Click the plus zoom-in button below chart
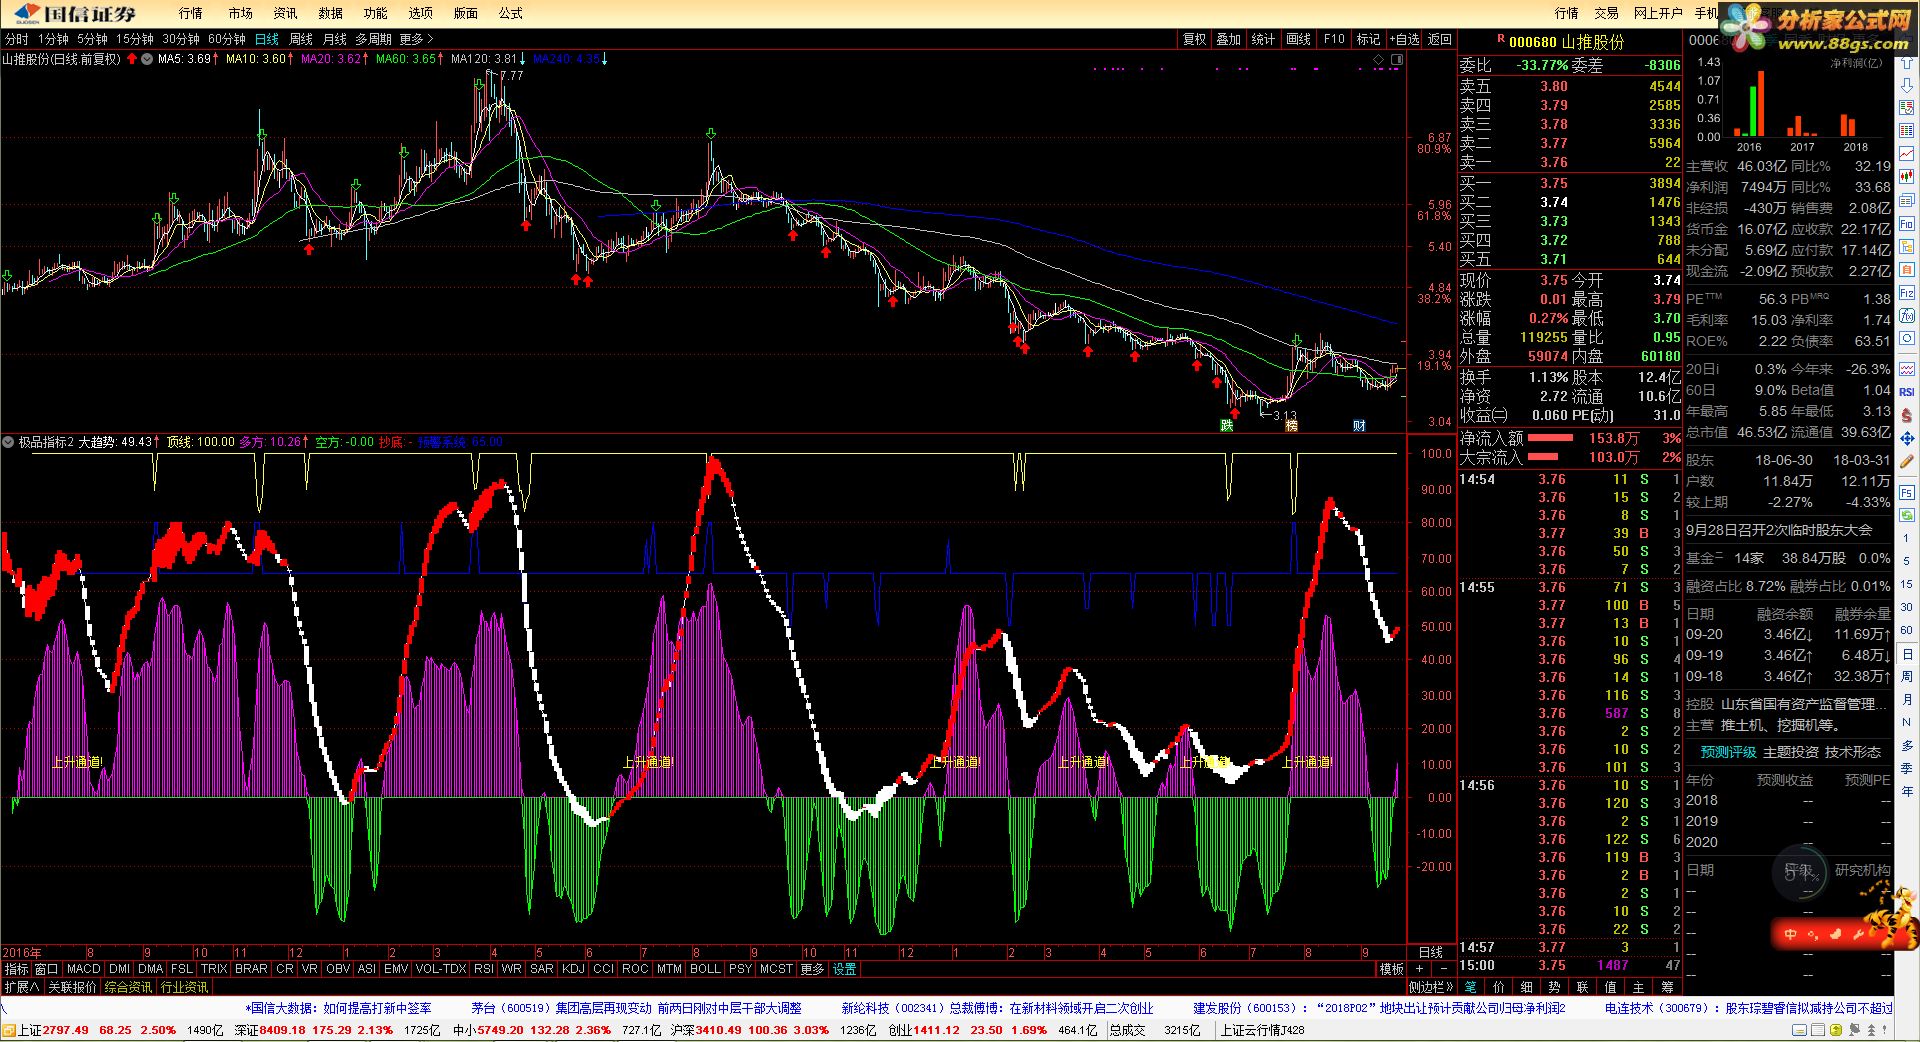 1419,969
